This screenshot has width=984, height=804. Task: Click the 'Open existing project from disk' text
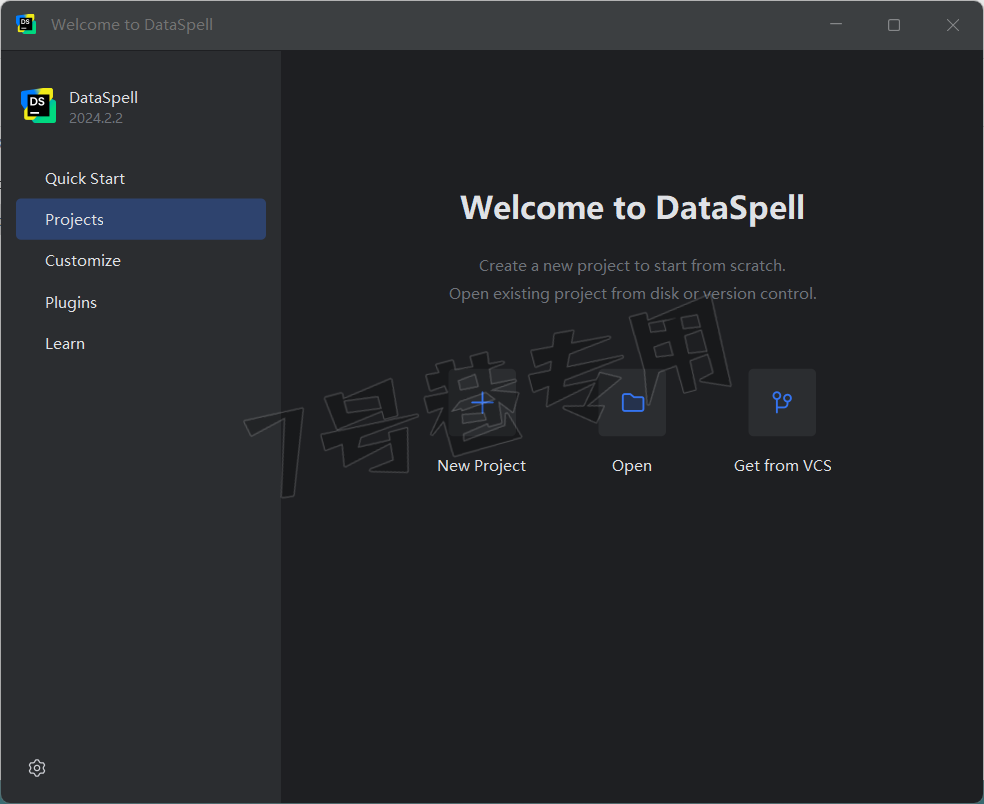[x=564, y=294]
